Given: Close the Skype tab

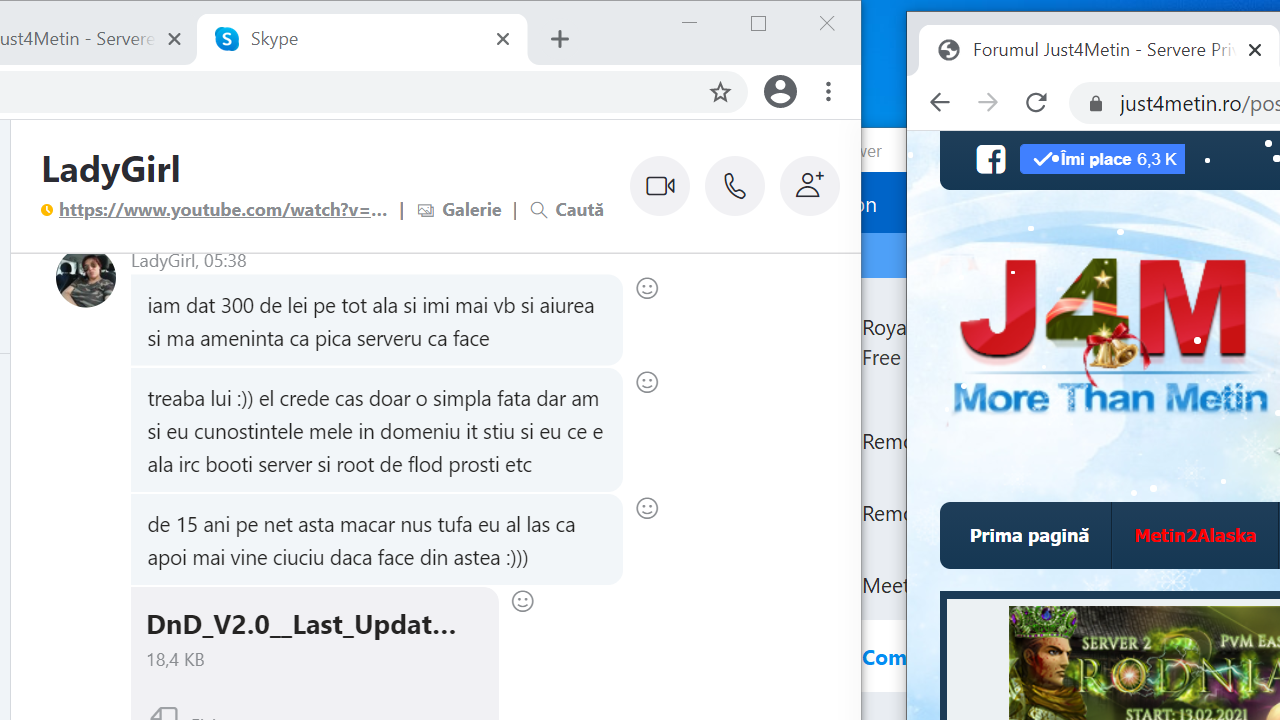Looking at the screenshot, I should 502,39.
